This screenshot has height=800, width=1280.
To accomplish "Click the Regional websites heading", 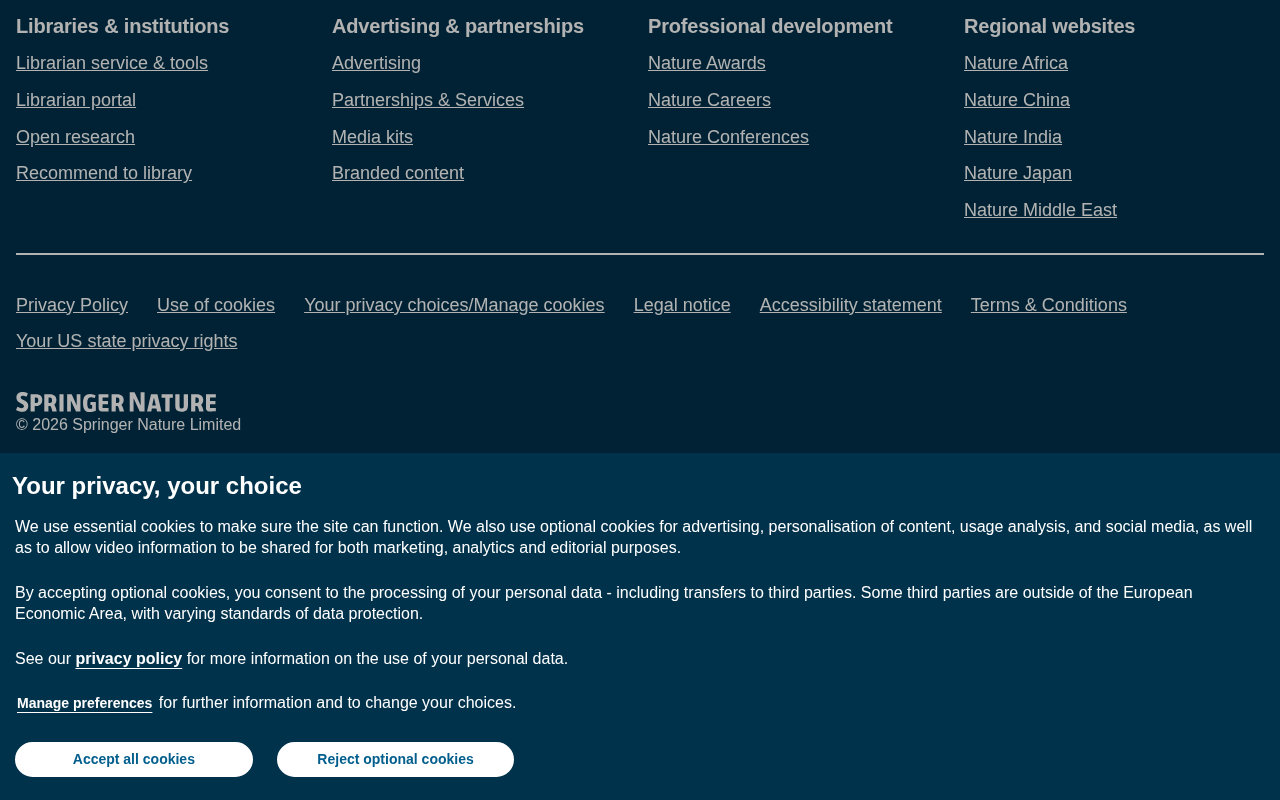I will pos(1049,26).
